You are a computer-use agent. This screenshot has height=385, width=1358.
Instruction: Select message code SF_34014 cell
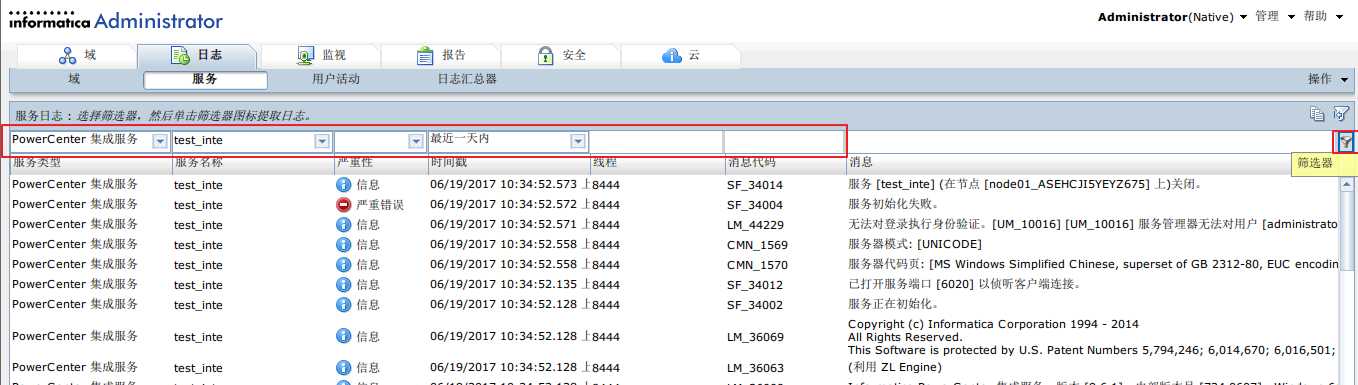click(755, 185)
